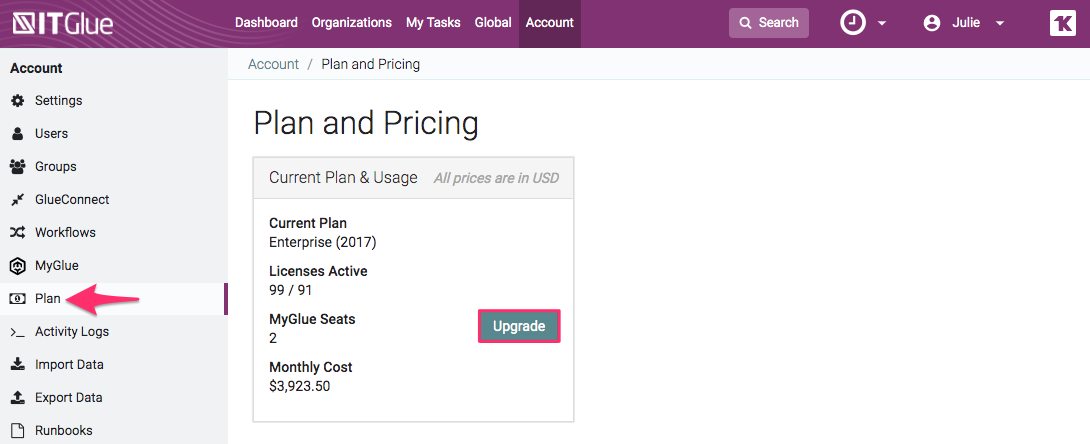The image size is (1090, 444).
Task: Click Enterprise (2017) plan value
Action: [323, 242]
